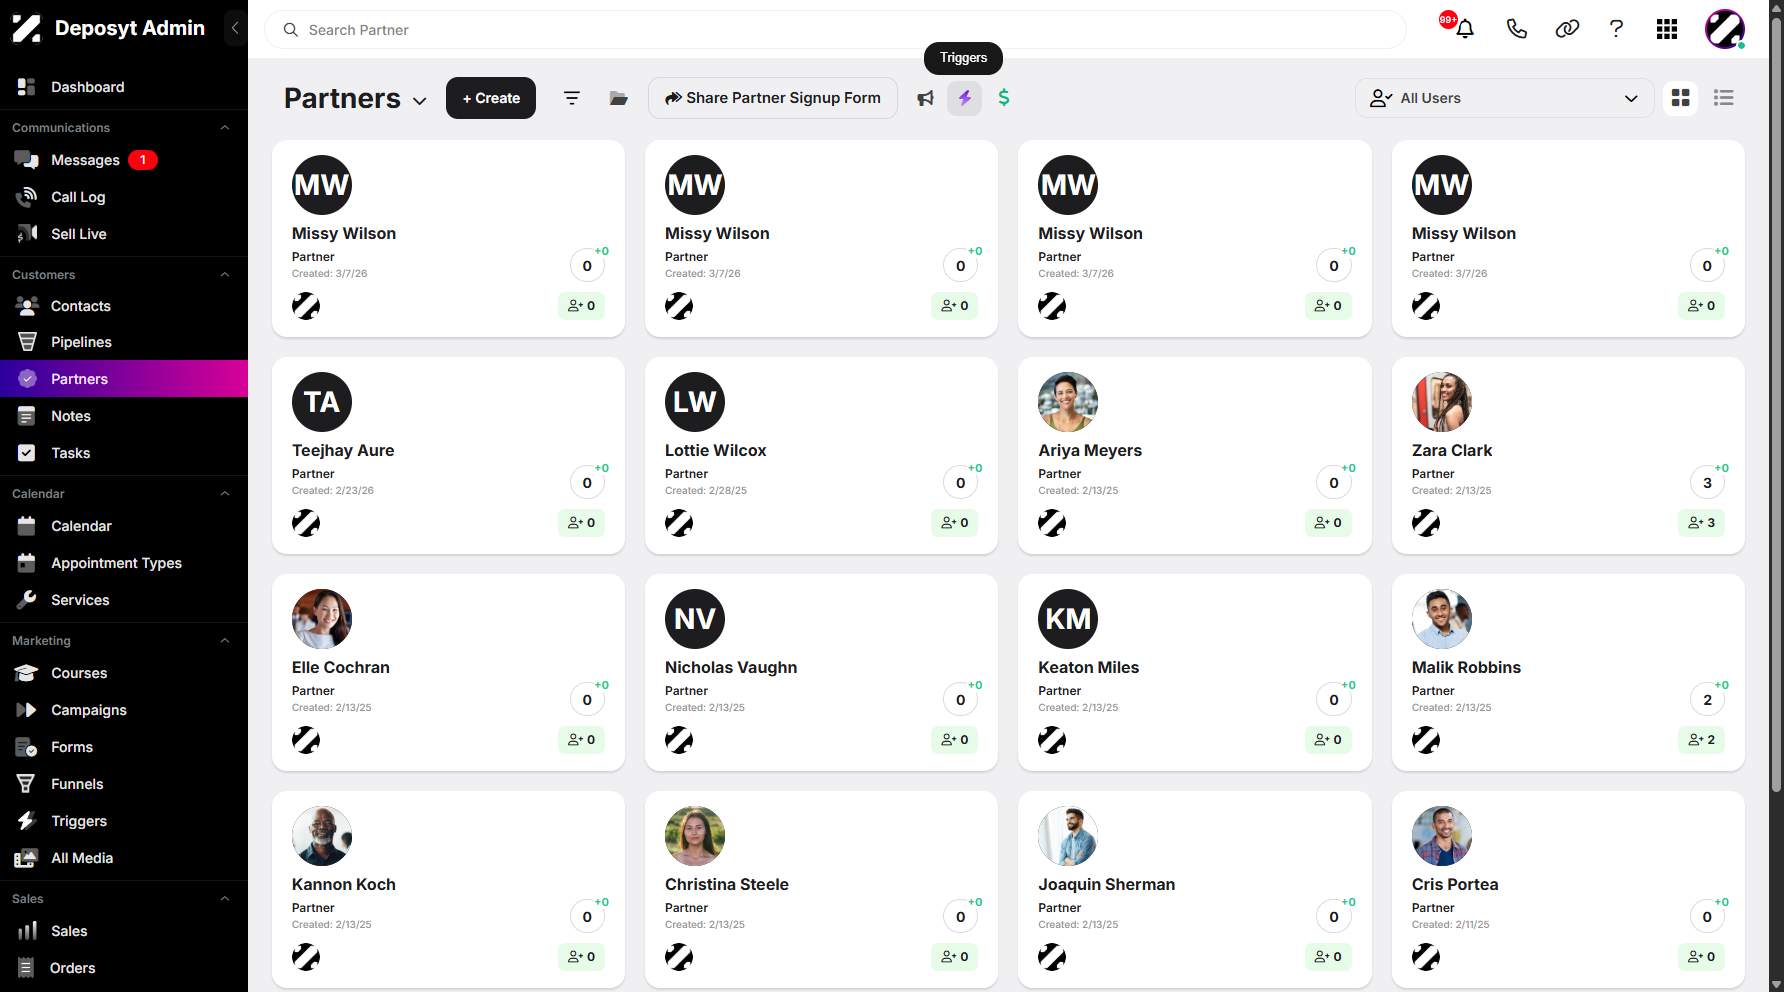Viewport: 1784px width, 992px height.
Task: Open Teejhay Aure partner card
Action: pyautogui.click(x=448, y=455)
